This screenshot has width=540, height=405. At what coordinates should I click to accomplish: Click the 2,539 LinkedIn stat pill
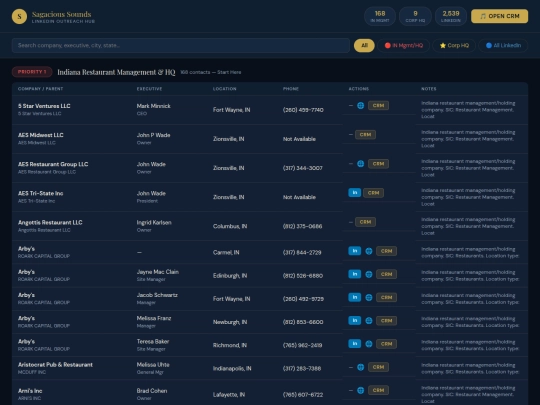click(451, 16)
